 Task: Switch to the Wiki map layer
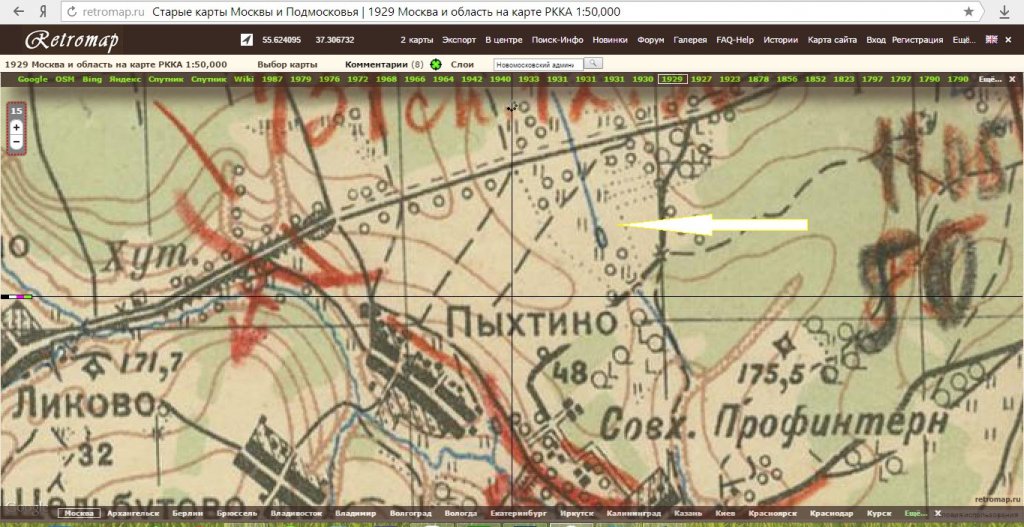[x=244, y=79]
